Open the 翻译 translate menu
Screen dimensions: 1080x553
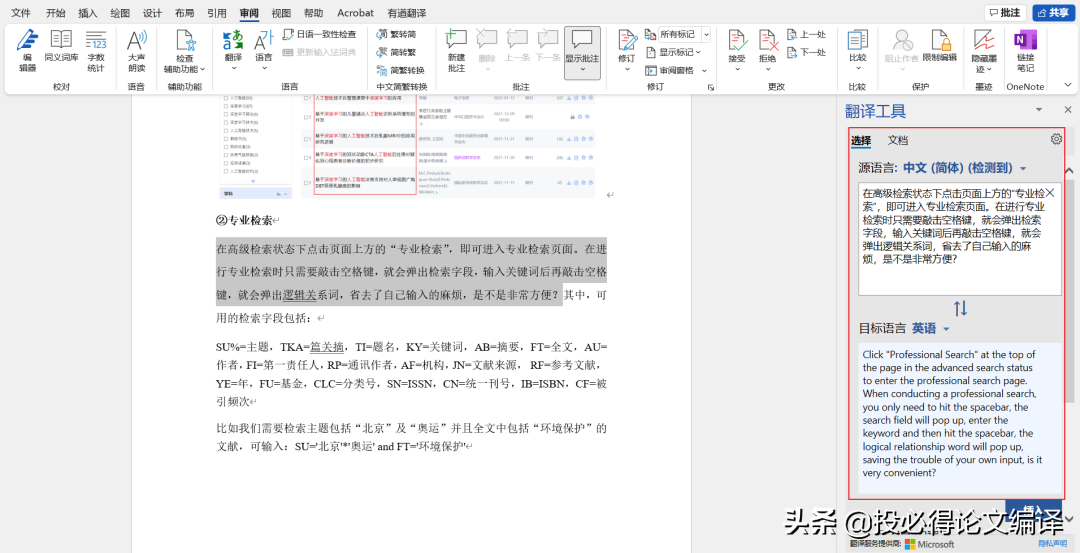233,50
